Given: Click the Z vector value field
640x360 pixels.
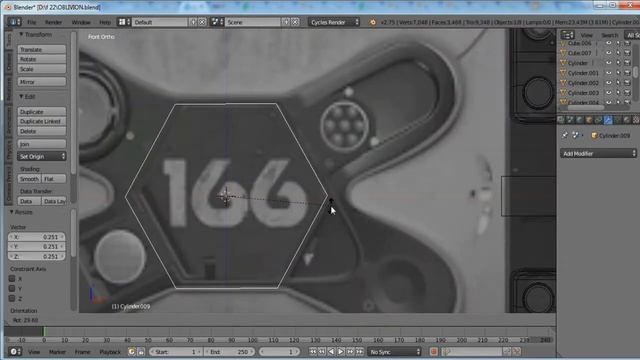Looking at the screenshot, I should coord(36,256).
